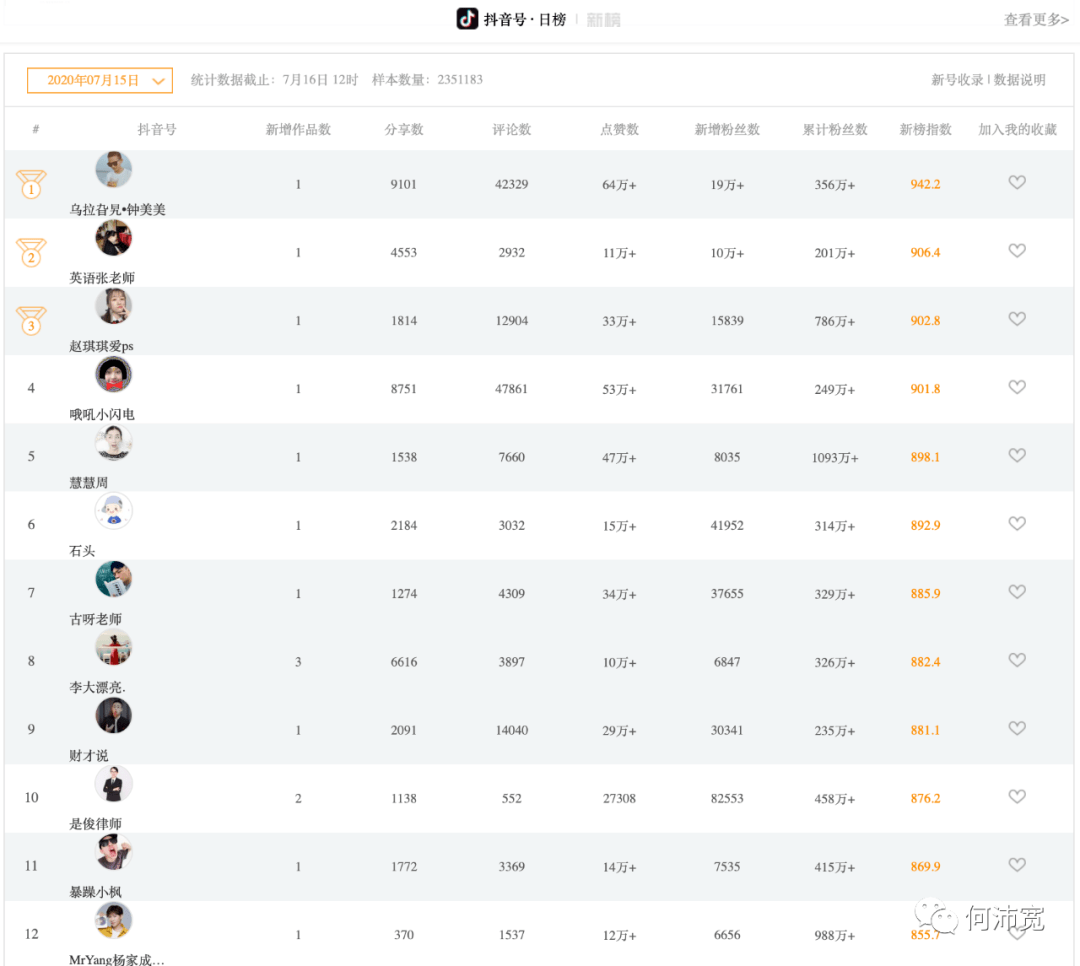This screenshot has height=966, width=1080.
Task: Click the second-place medal icon
Action: pyautogui.click(x=31, y=253)
